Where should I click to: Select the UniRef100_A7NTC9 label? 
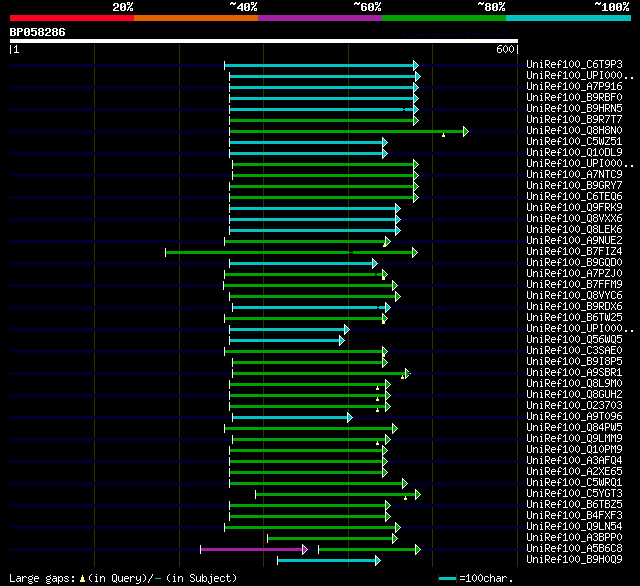tap(574, 175)
